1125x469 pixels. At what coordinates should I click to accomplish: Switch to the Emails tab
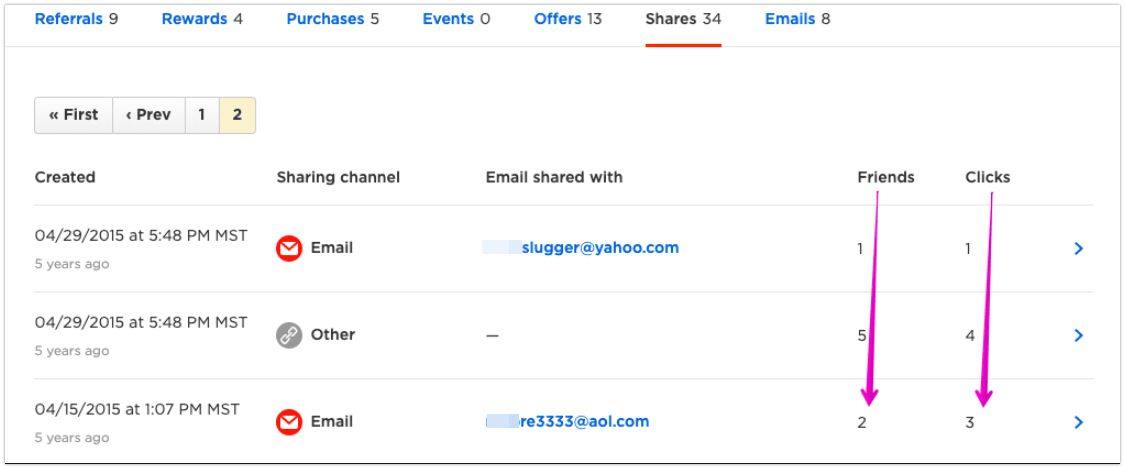[x=797, y=19]
